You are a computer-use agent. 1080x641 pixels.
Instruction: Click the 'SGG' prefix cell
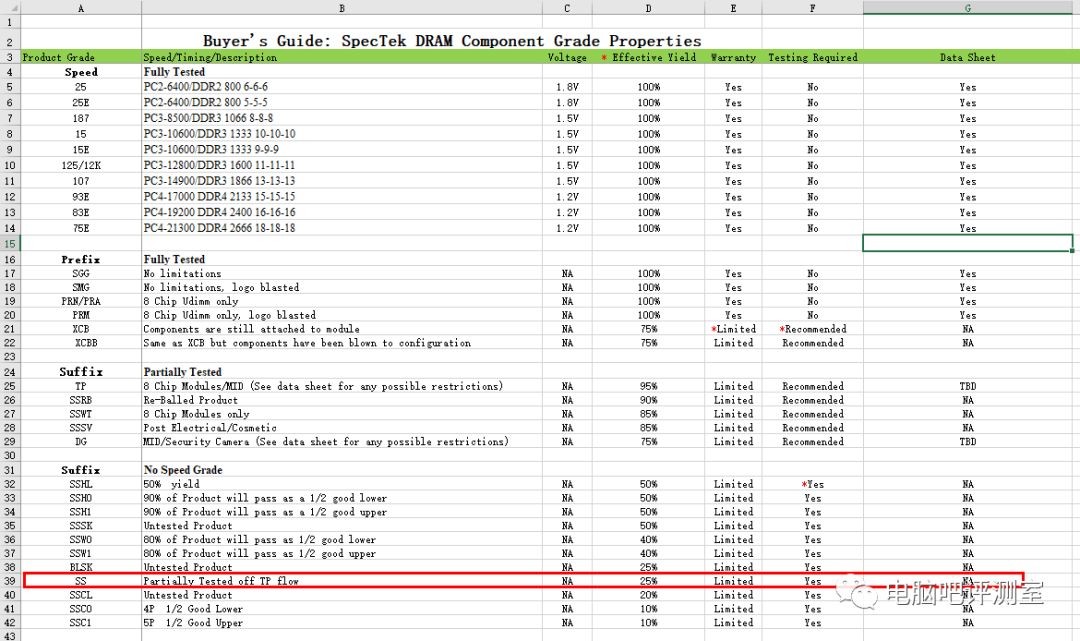[x=81, y=273]
